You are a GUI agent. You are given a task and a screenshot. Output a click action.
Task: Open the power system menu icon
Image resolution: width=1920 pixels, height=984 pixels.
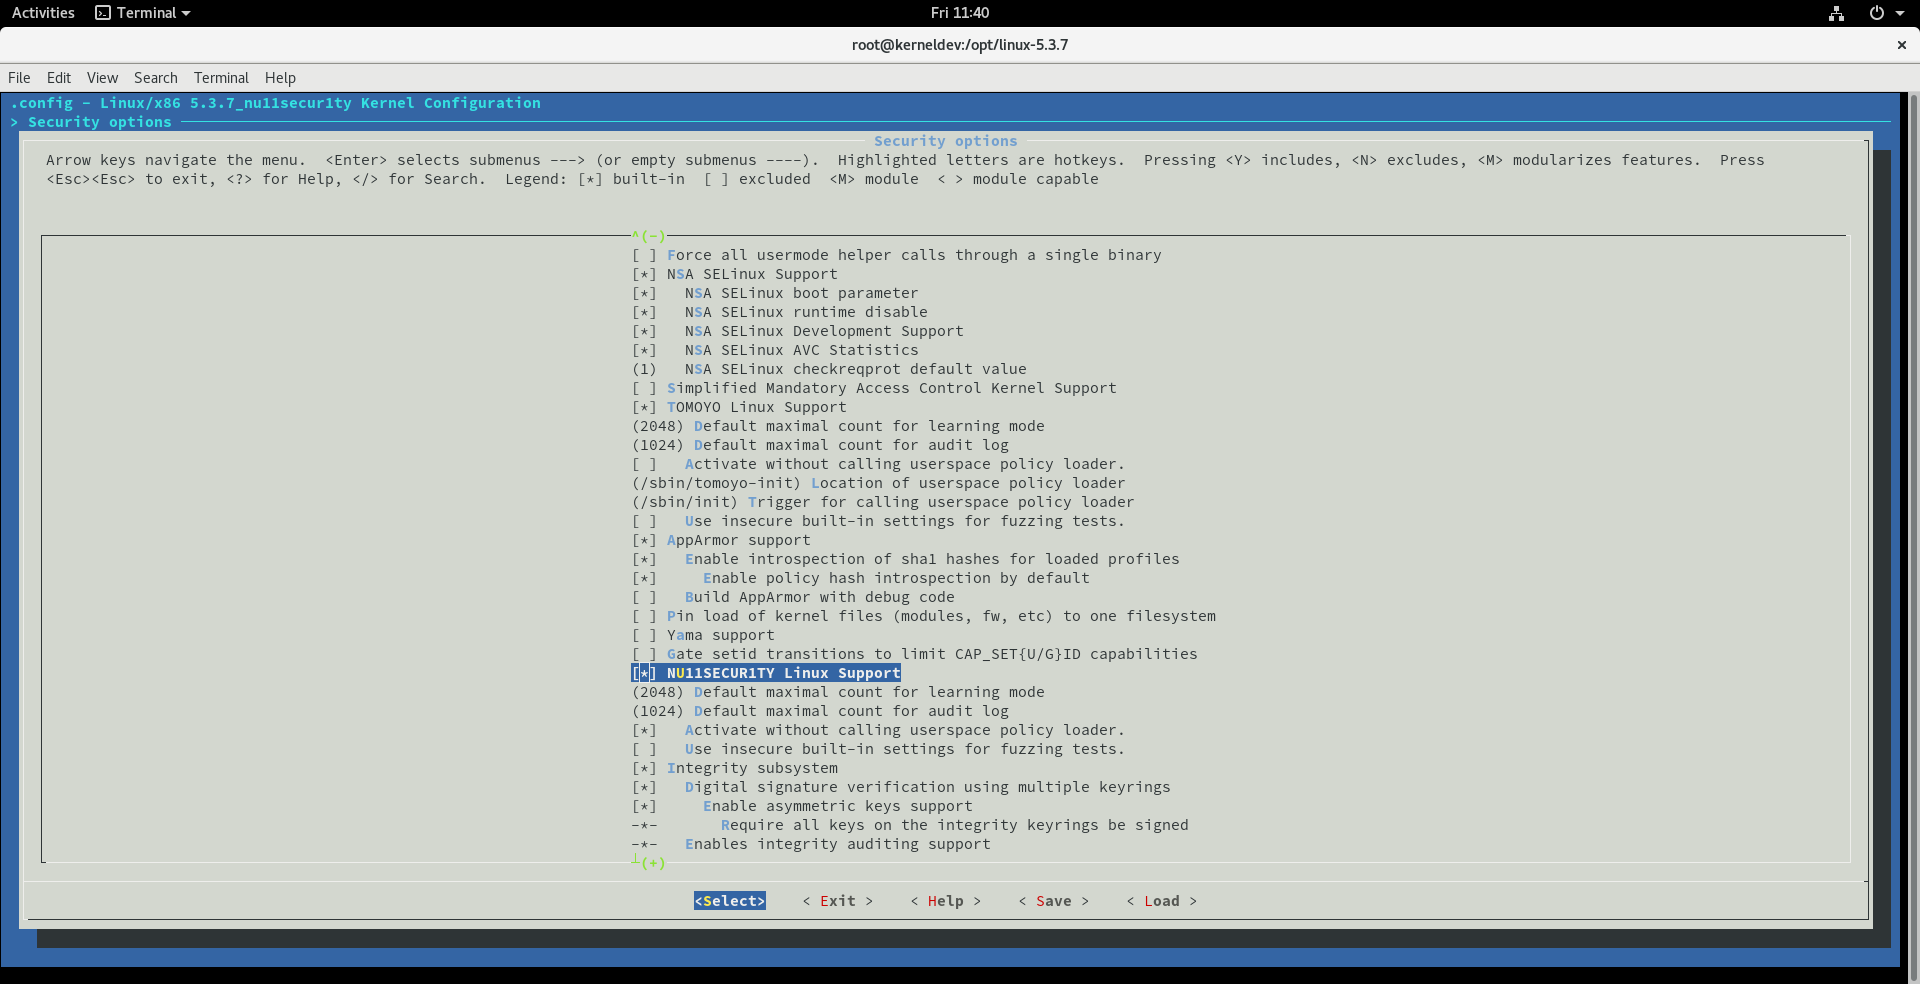1876,13
